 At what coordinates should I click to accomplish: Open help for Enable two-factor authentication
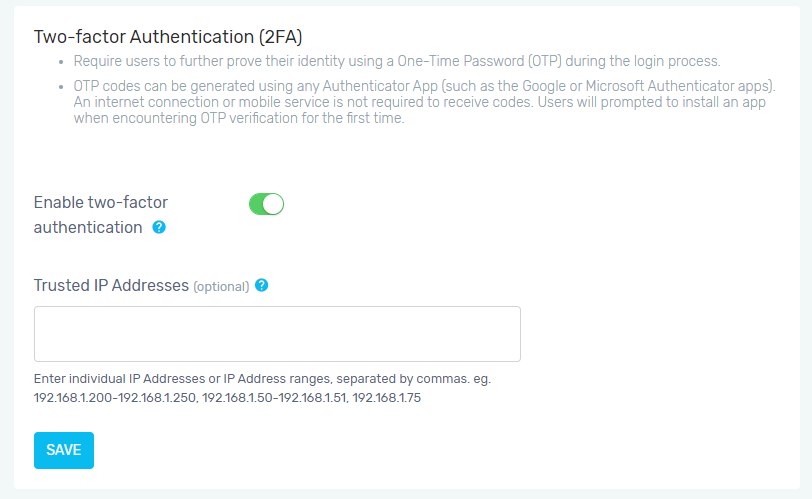[159, 227]
